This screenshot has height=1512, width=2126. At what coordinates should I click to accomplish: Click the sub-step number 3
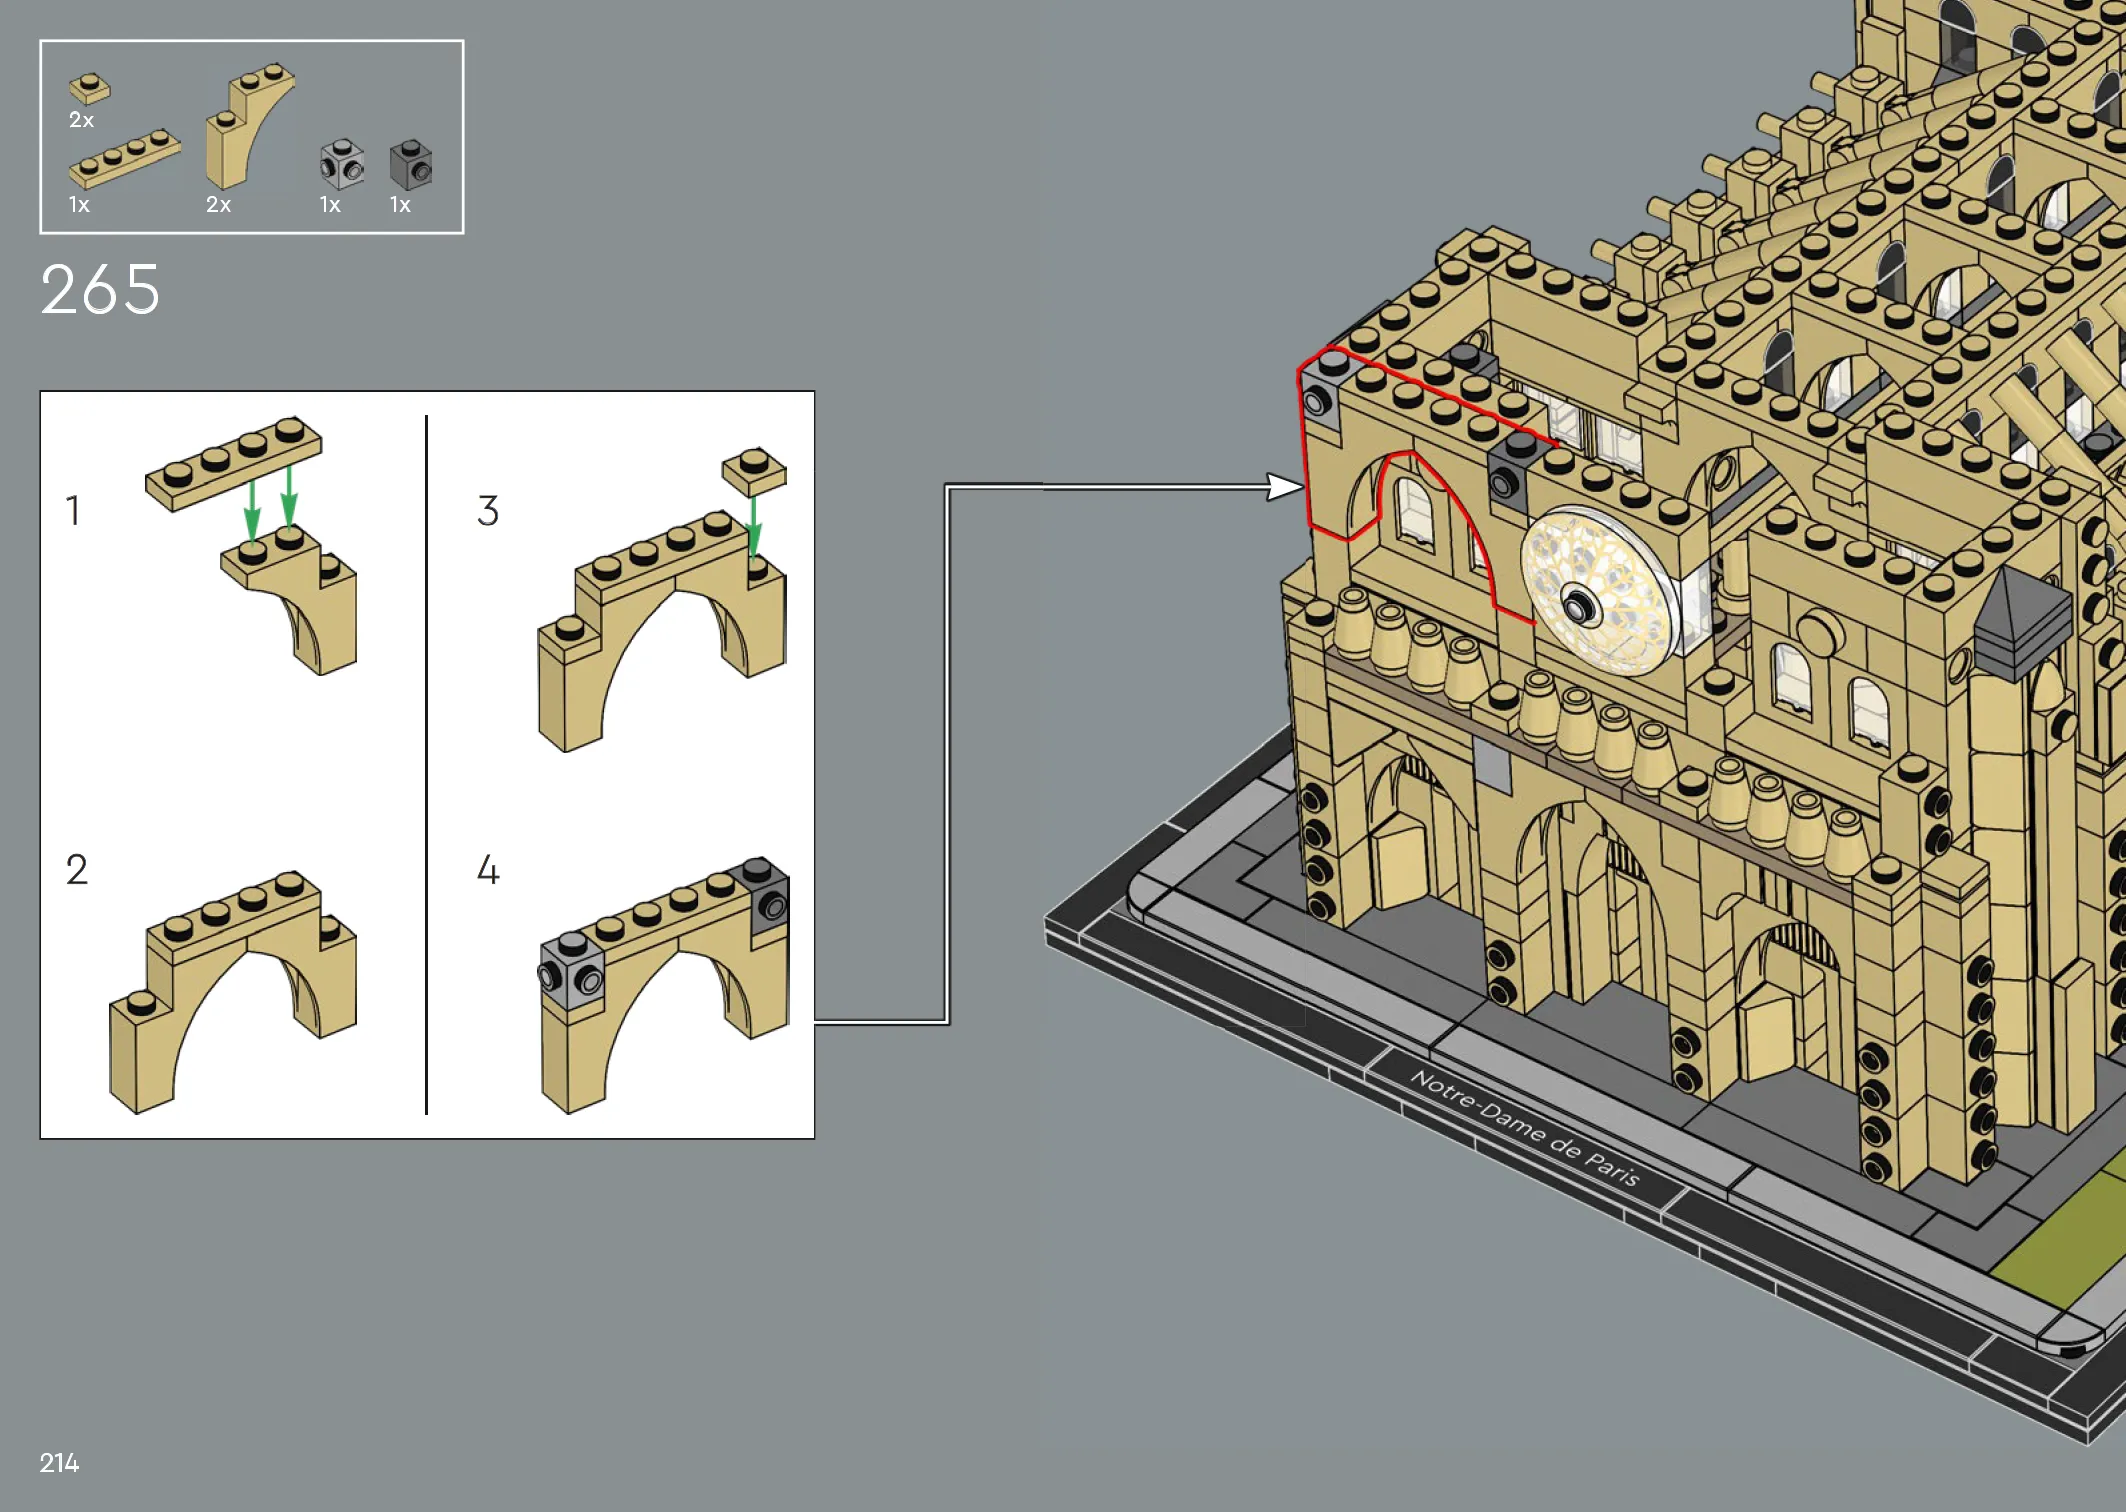[488, 510]
